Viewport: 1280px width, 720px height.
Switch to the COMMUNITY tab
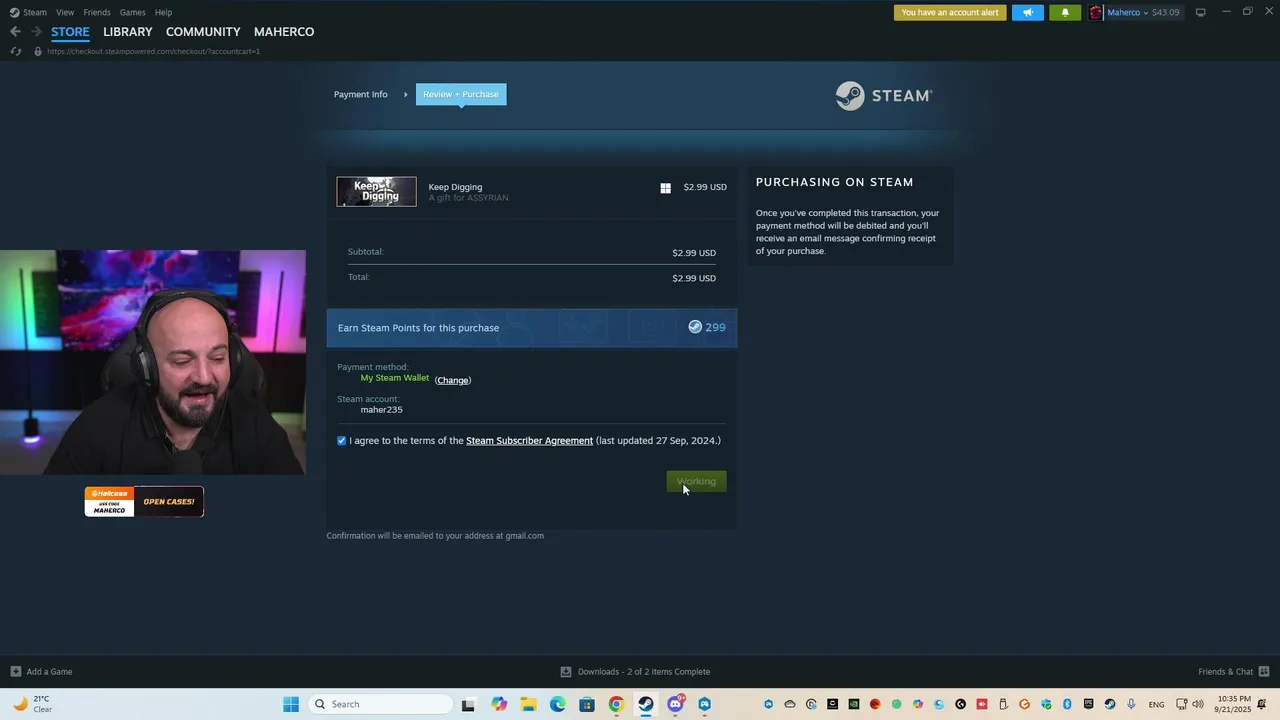coord(203,32)
